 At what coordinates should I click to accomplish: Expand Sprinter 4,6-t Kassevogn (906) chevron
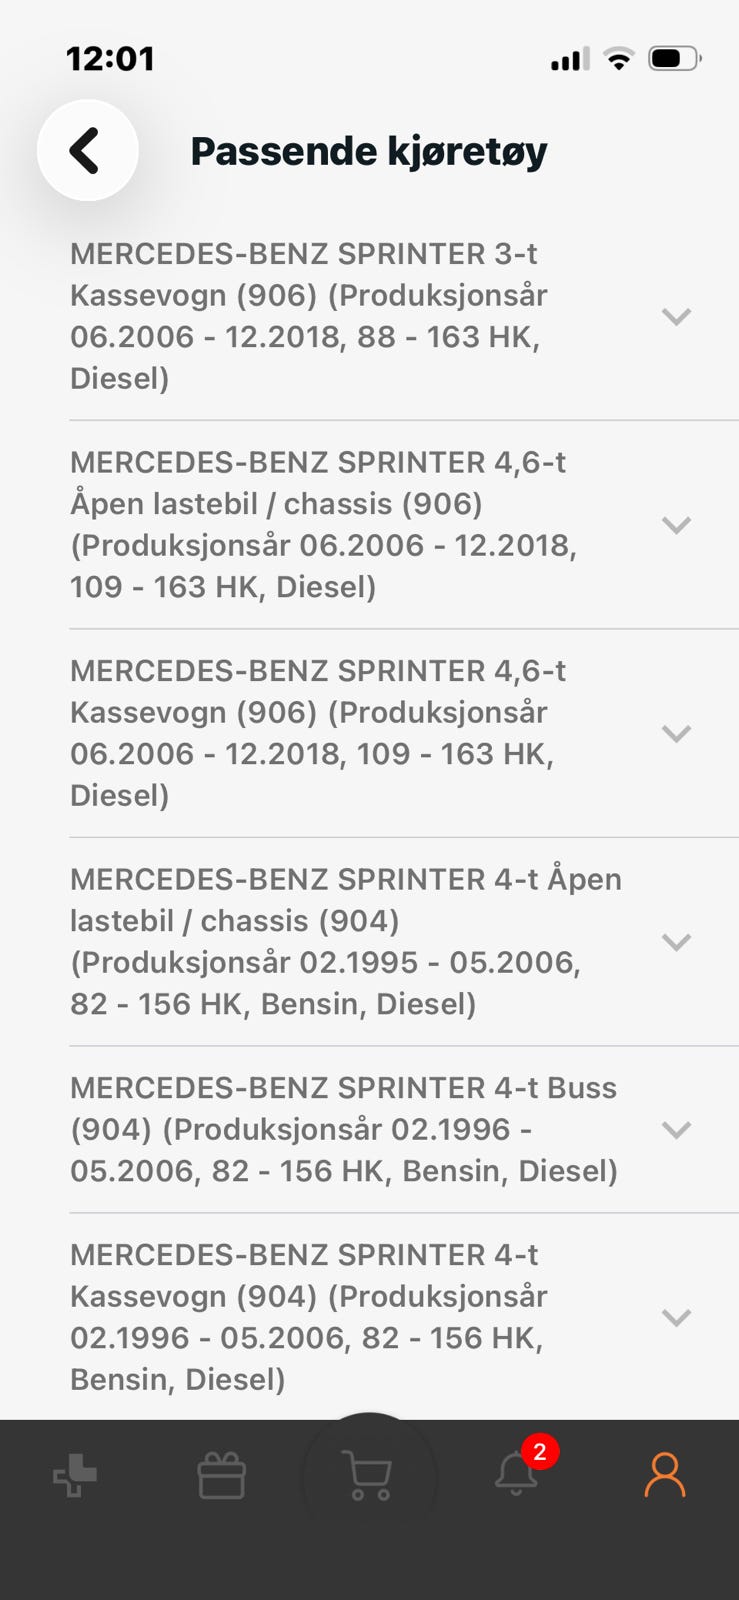[x=677, y=734]
